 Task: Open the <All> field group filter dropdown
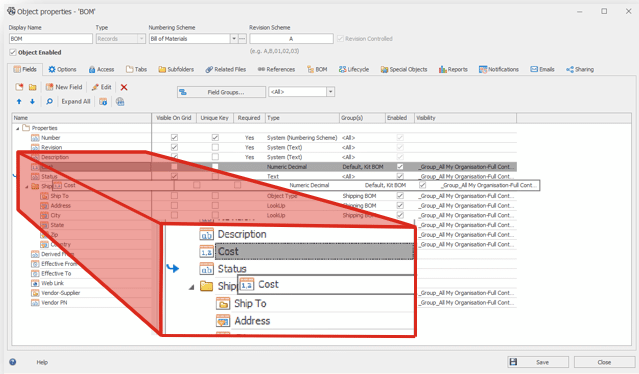[331, 92]
